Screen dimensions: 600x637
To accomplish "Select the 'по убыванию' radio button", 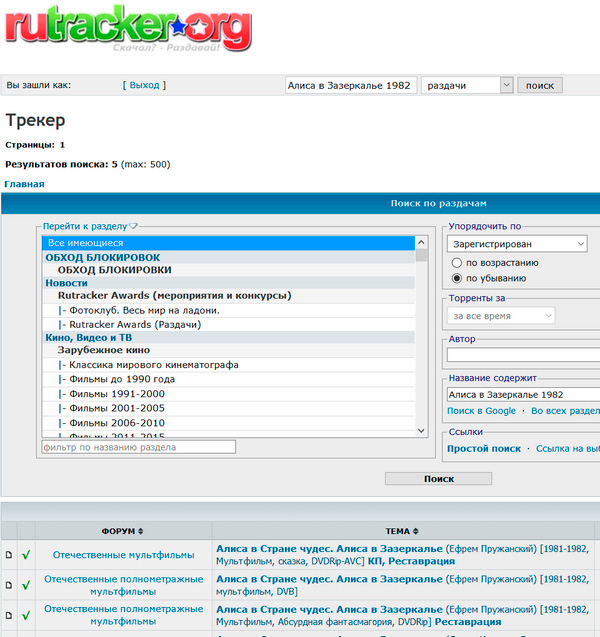I will 458,278.
